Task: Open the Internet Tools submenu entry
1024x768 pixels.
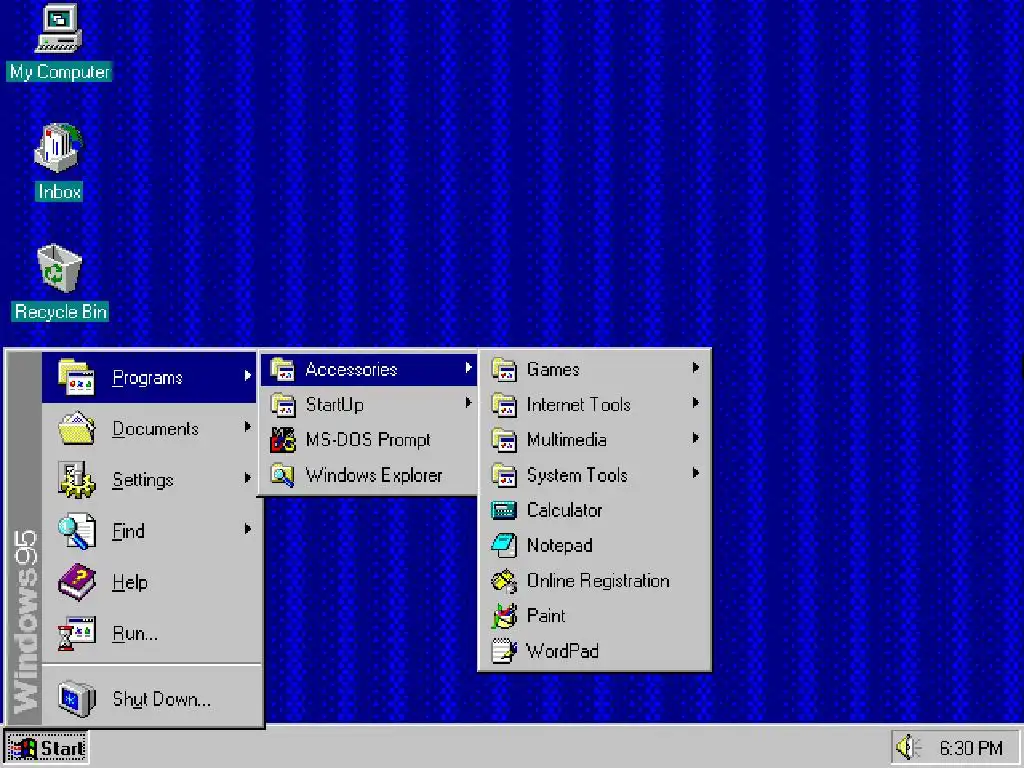Action: (594, 405)
